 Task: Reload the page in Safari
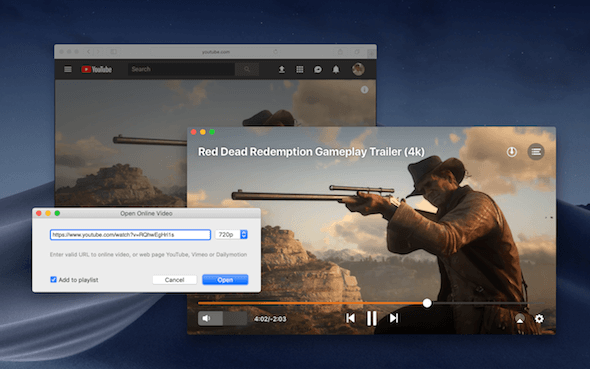275,52
